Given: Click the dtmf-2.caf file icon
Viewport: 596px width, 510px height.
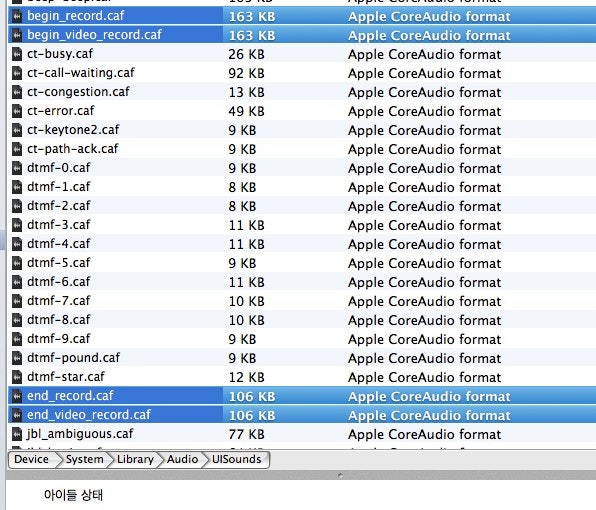Looking at the screenshot, I should point(17,206).
